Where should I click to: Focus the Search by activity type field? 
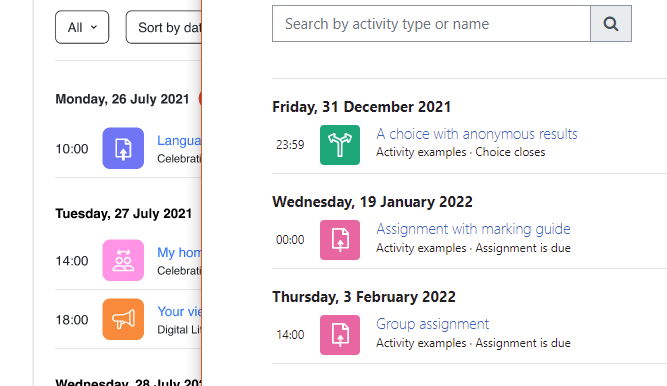pos(431,24)
